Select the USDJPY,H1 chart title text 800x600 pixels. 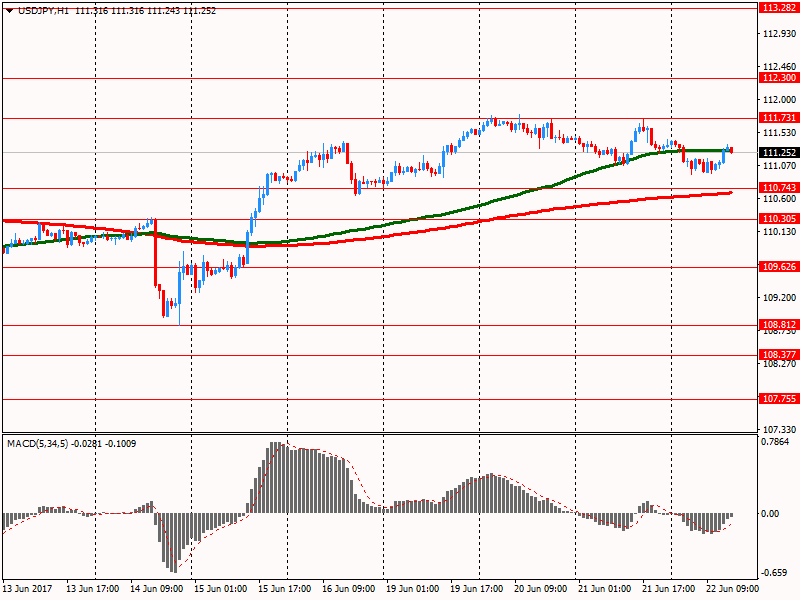pyautogui.click(x=43, y=11)
